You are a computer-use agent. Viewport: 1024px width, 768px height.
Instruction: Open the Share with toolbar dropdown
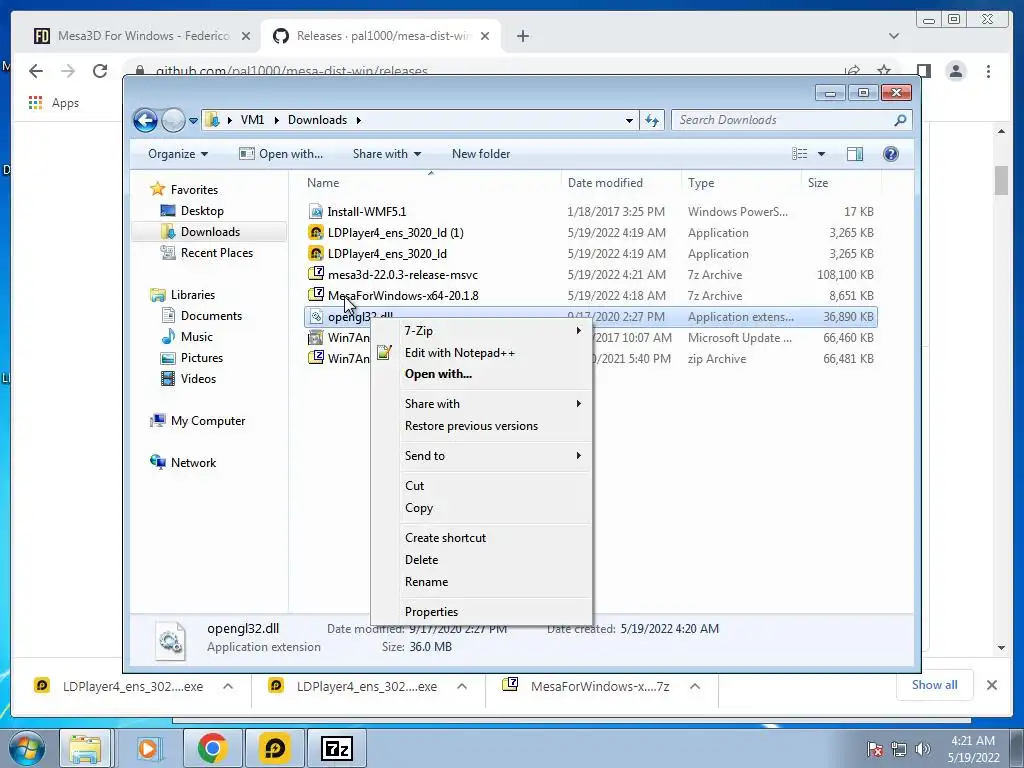point(387,153)
